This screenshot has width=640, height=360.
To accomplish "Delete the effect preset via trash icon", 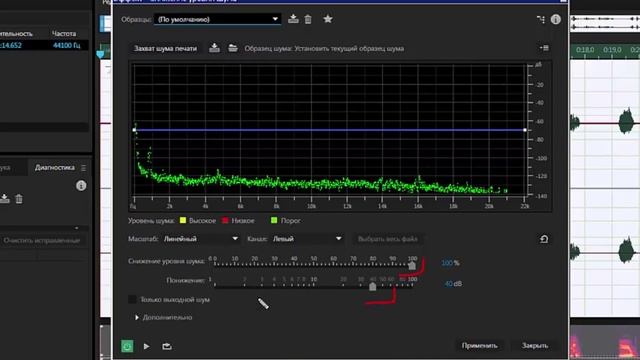I will 308,19.
